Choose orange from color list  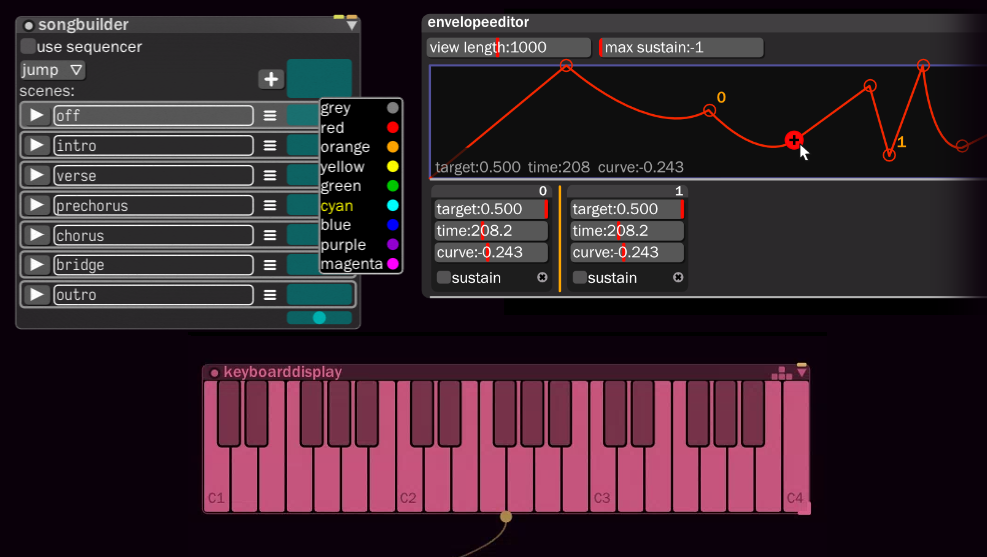360,147
